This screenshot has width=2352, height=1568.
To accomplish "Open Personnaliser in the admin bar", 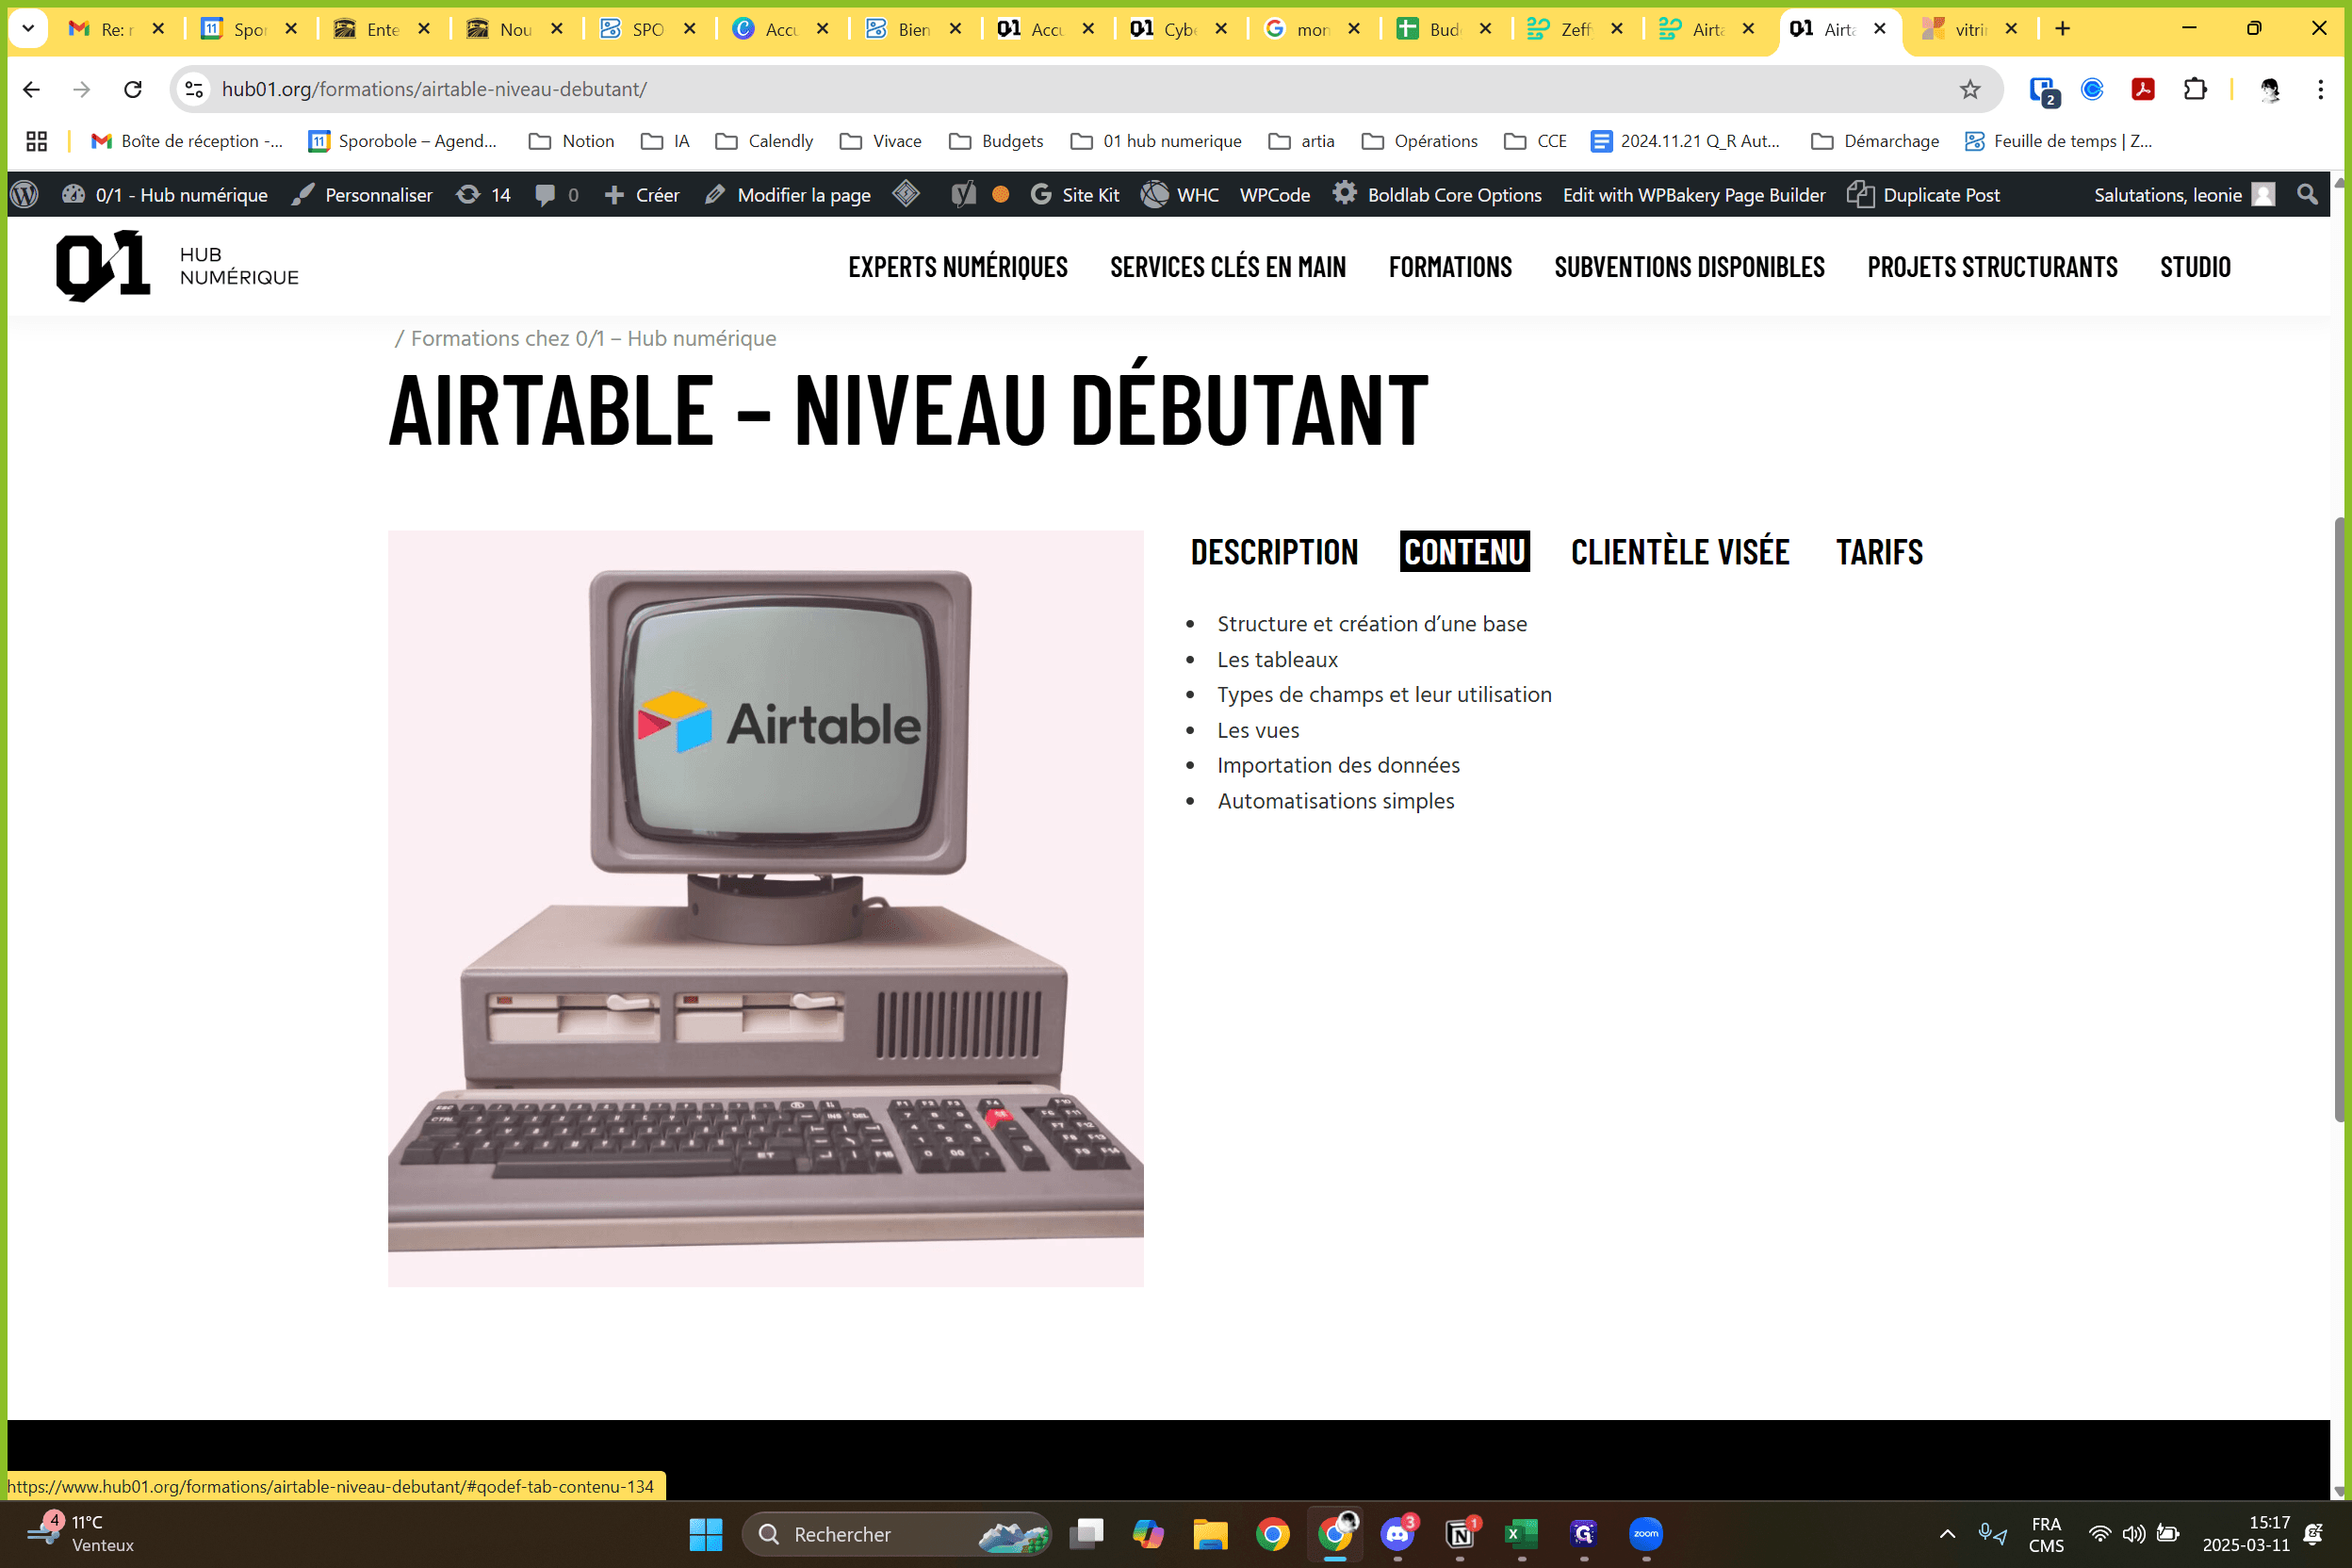I will click(x=362, y=194).
